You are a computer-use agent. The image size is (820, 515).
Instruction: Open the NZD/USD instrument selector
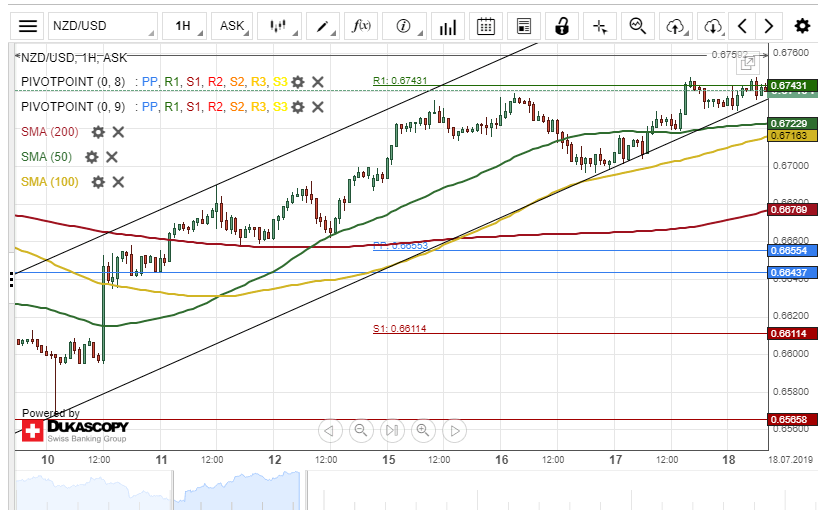pyautogui.click(x=102, y=26)
